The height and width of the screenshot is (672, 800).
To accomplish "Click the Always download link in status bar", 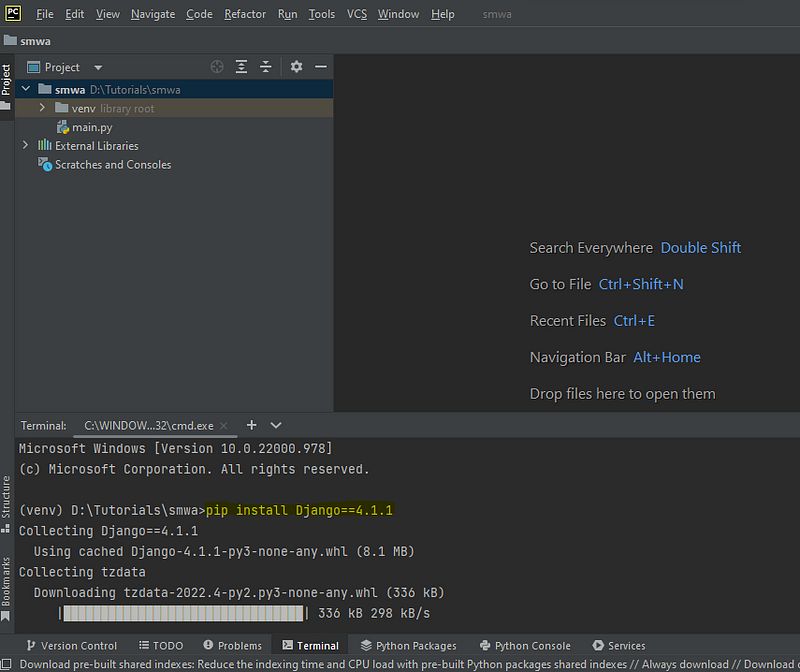I will tap(685, 664).
